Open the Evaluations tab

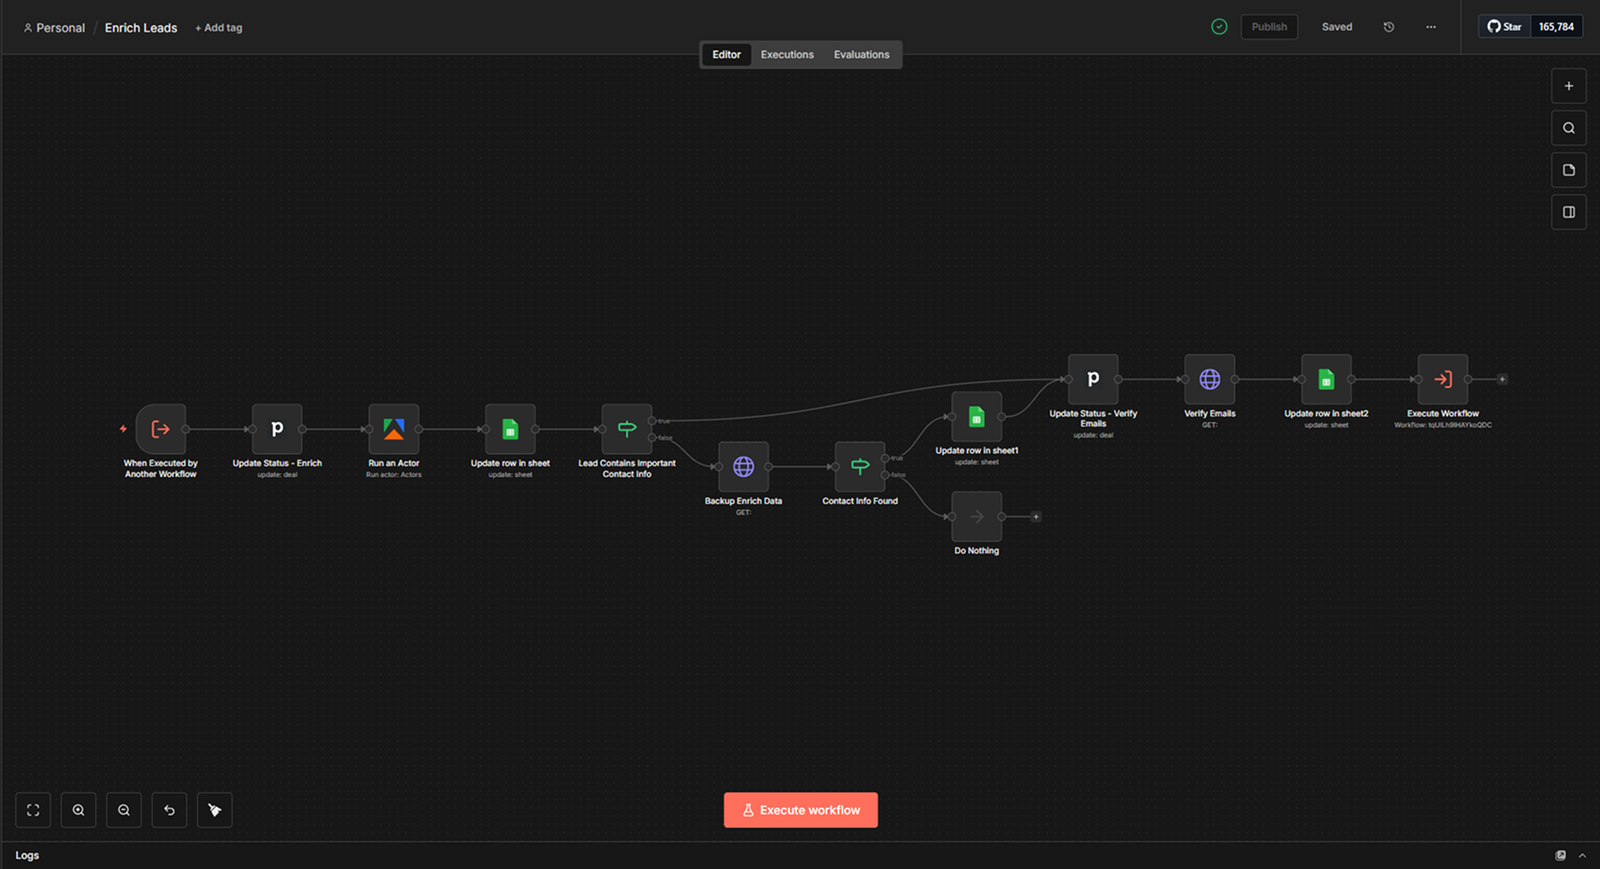pyautogui.click(x=861, y=55)
